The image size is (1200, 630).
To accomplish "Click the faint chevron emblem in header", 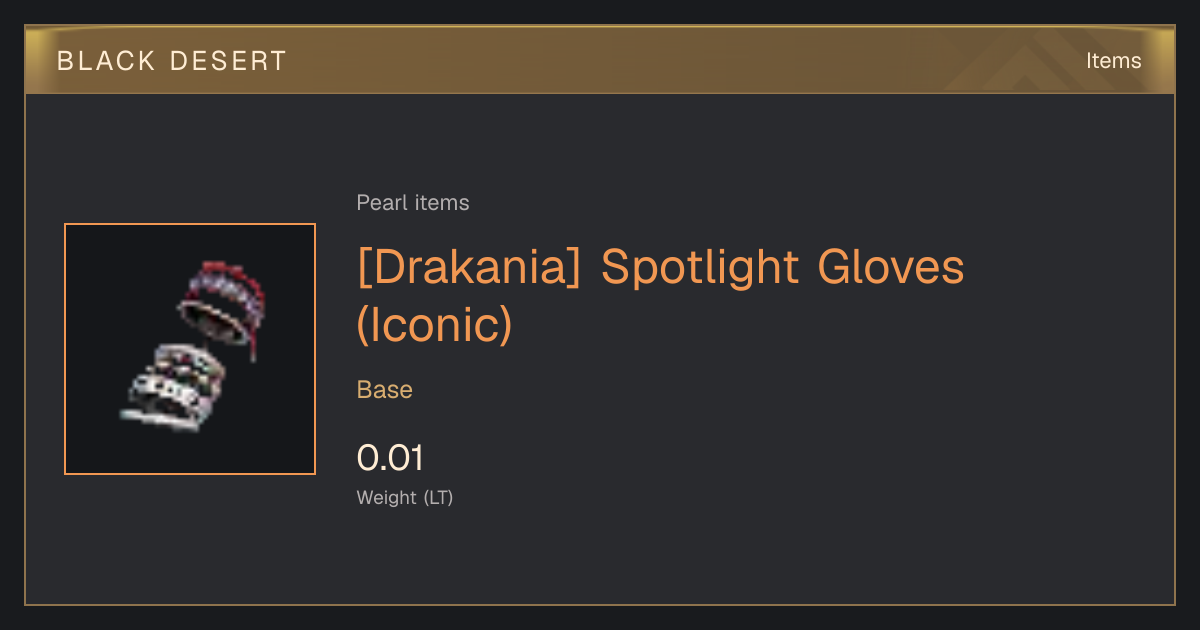I will [1028, 61].
